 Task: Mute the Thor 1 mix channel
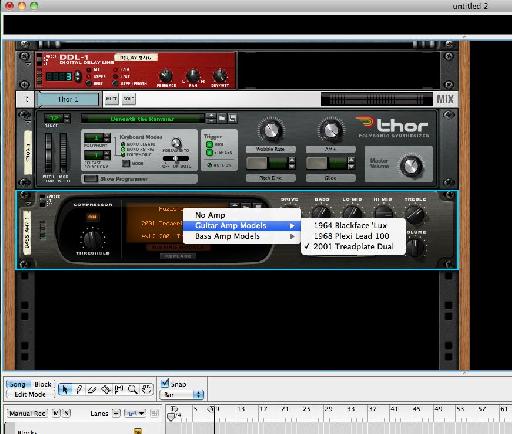click(x=111, y=99)
